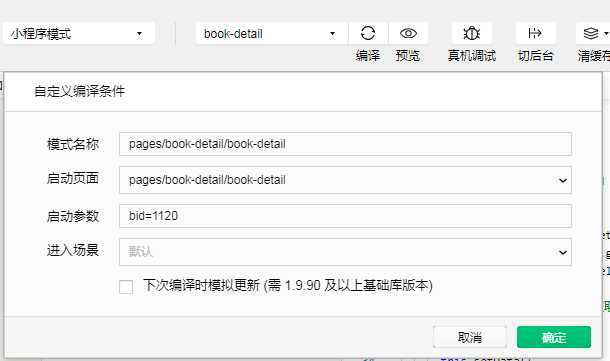Expand the 进入场景 scene selector

click(345, 252)
